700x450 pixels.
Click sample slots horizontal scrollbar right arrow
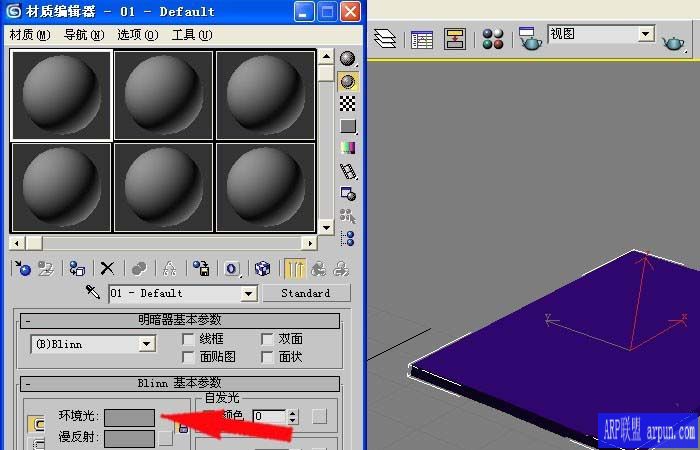point(309,243)
